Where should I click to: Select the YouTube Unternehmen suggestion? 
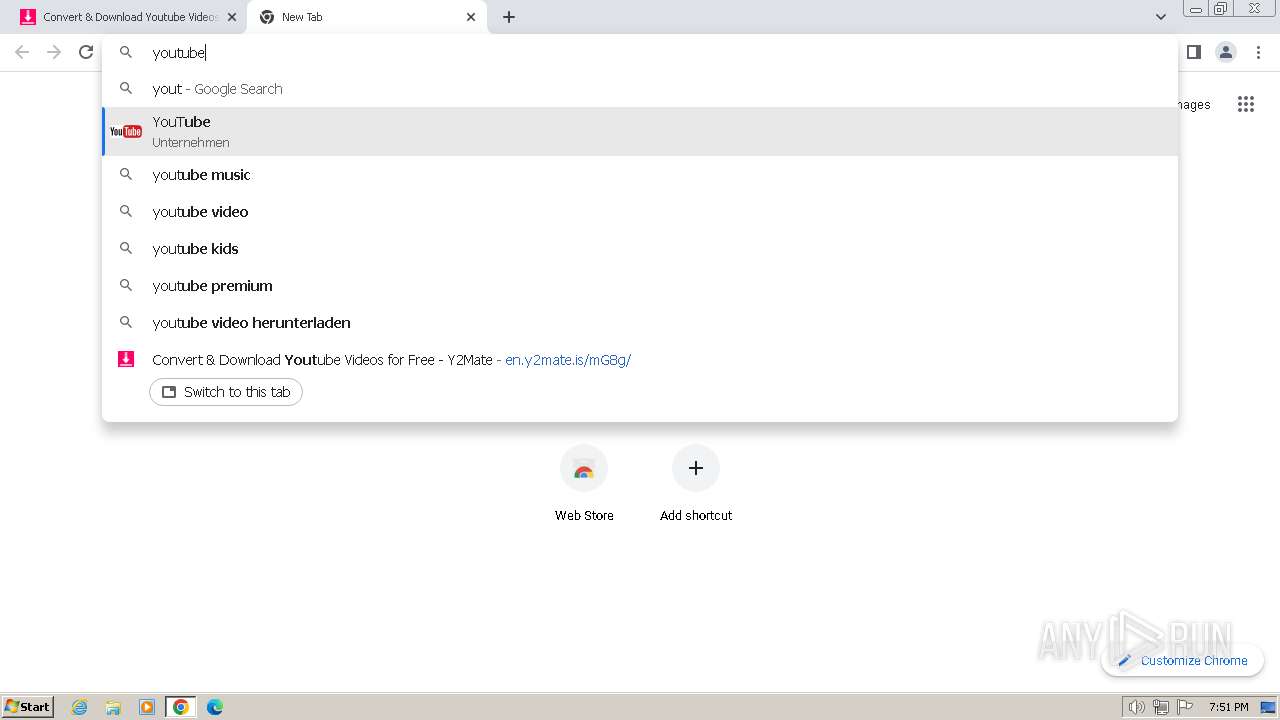(x=640, y=131)
